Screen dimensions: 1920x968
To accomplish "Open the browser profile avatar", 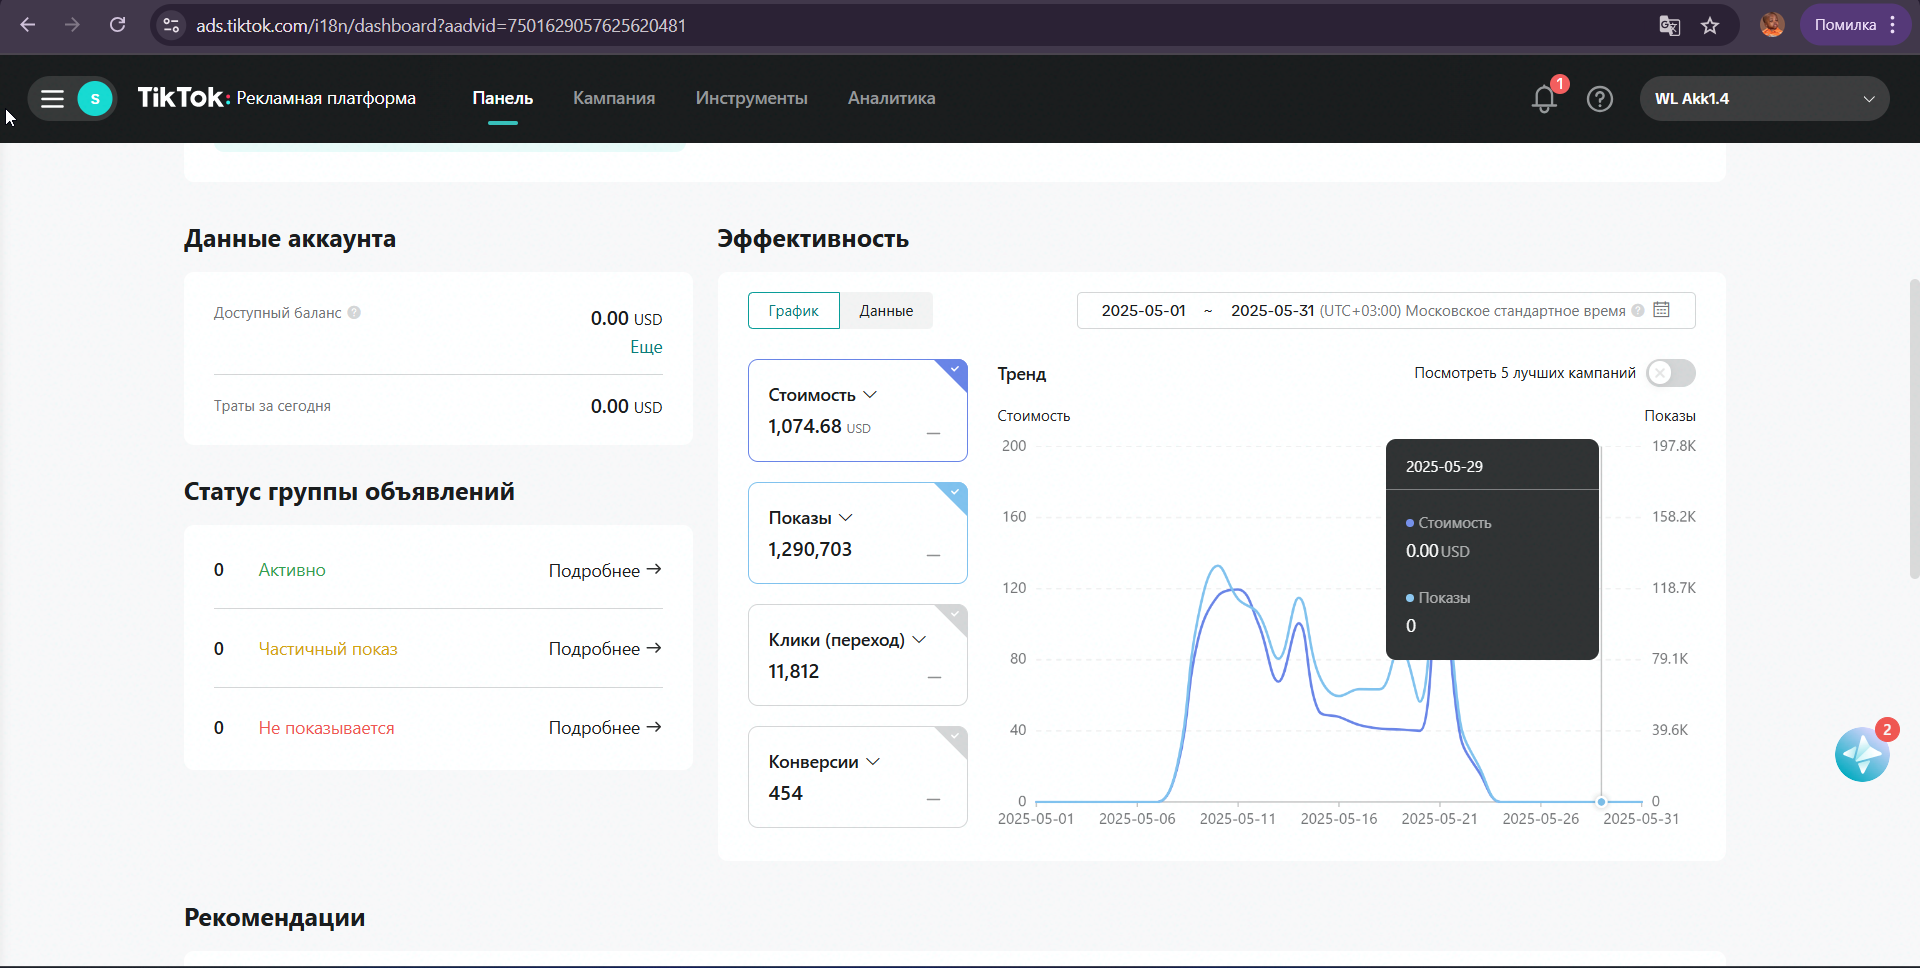I will 1772,25.
